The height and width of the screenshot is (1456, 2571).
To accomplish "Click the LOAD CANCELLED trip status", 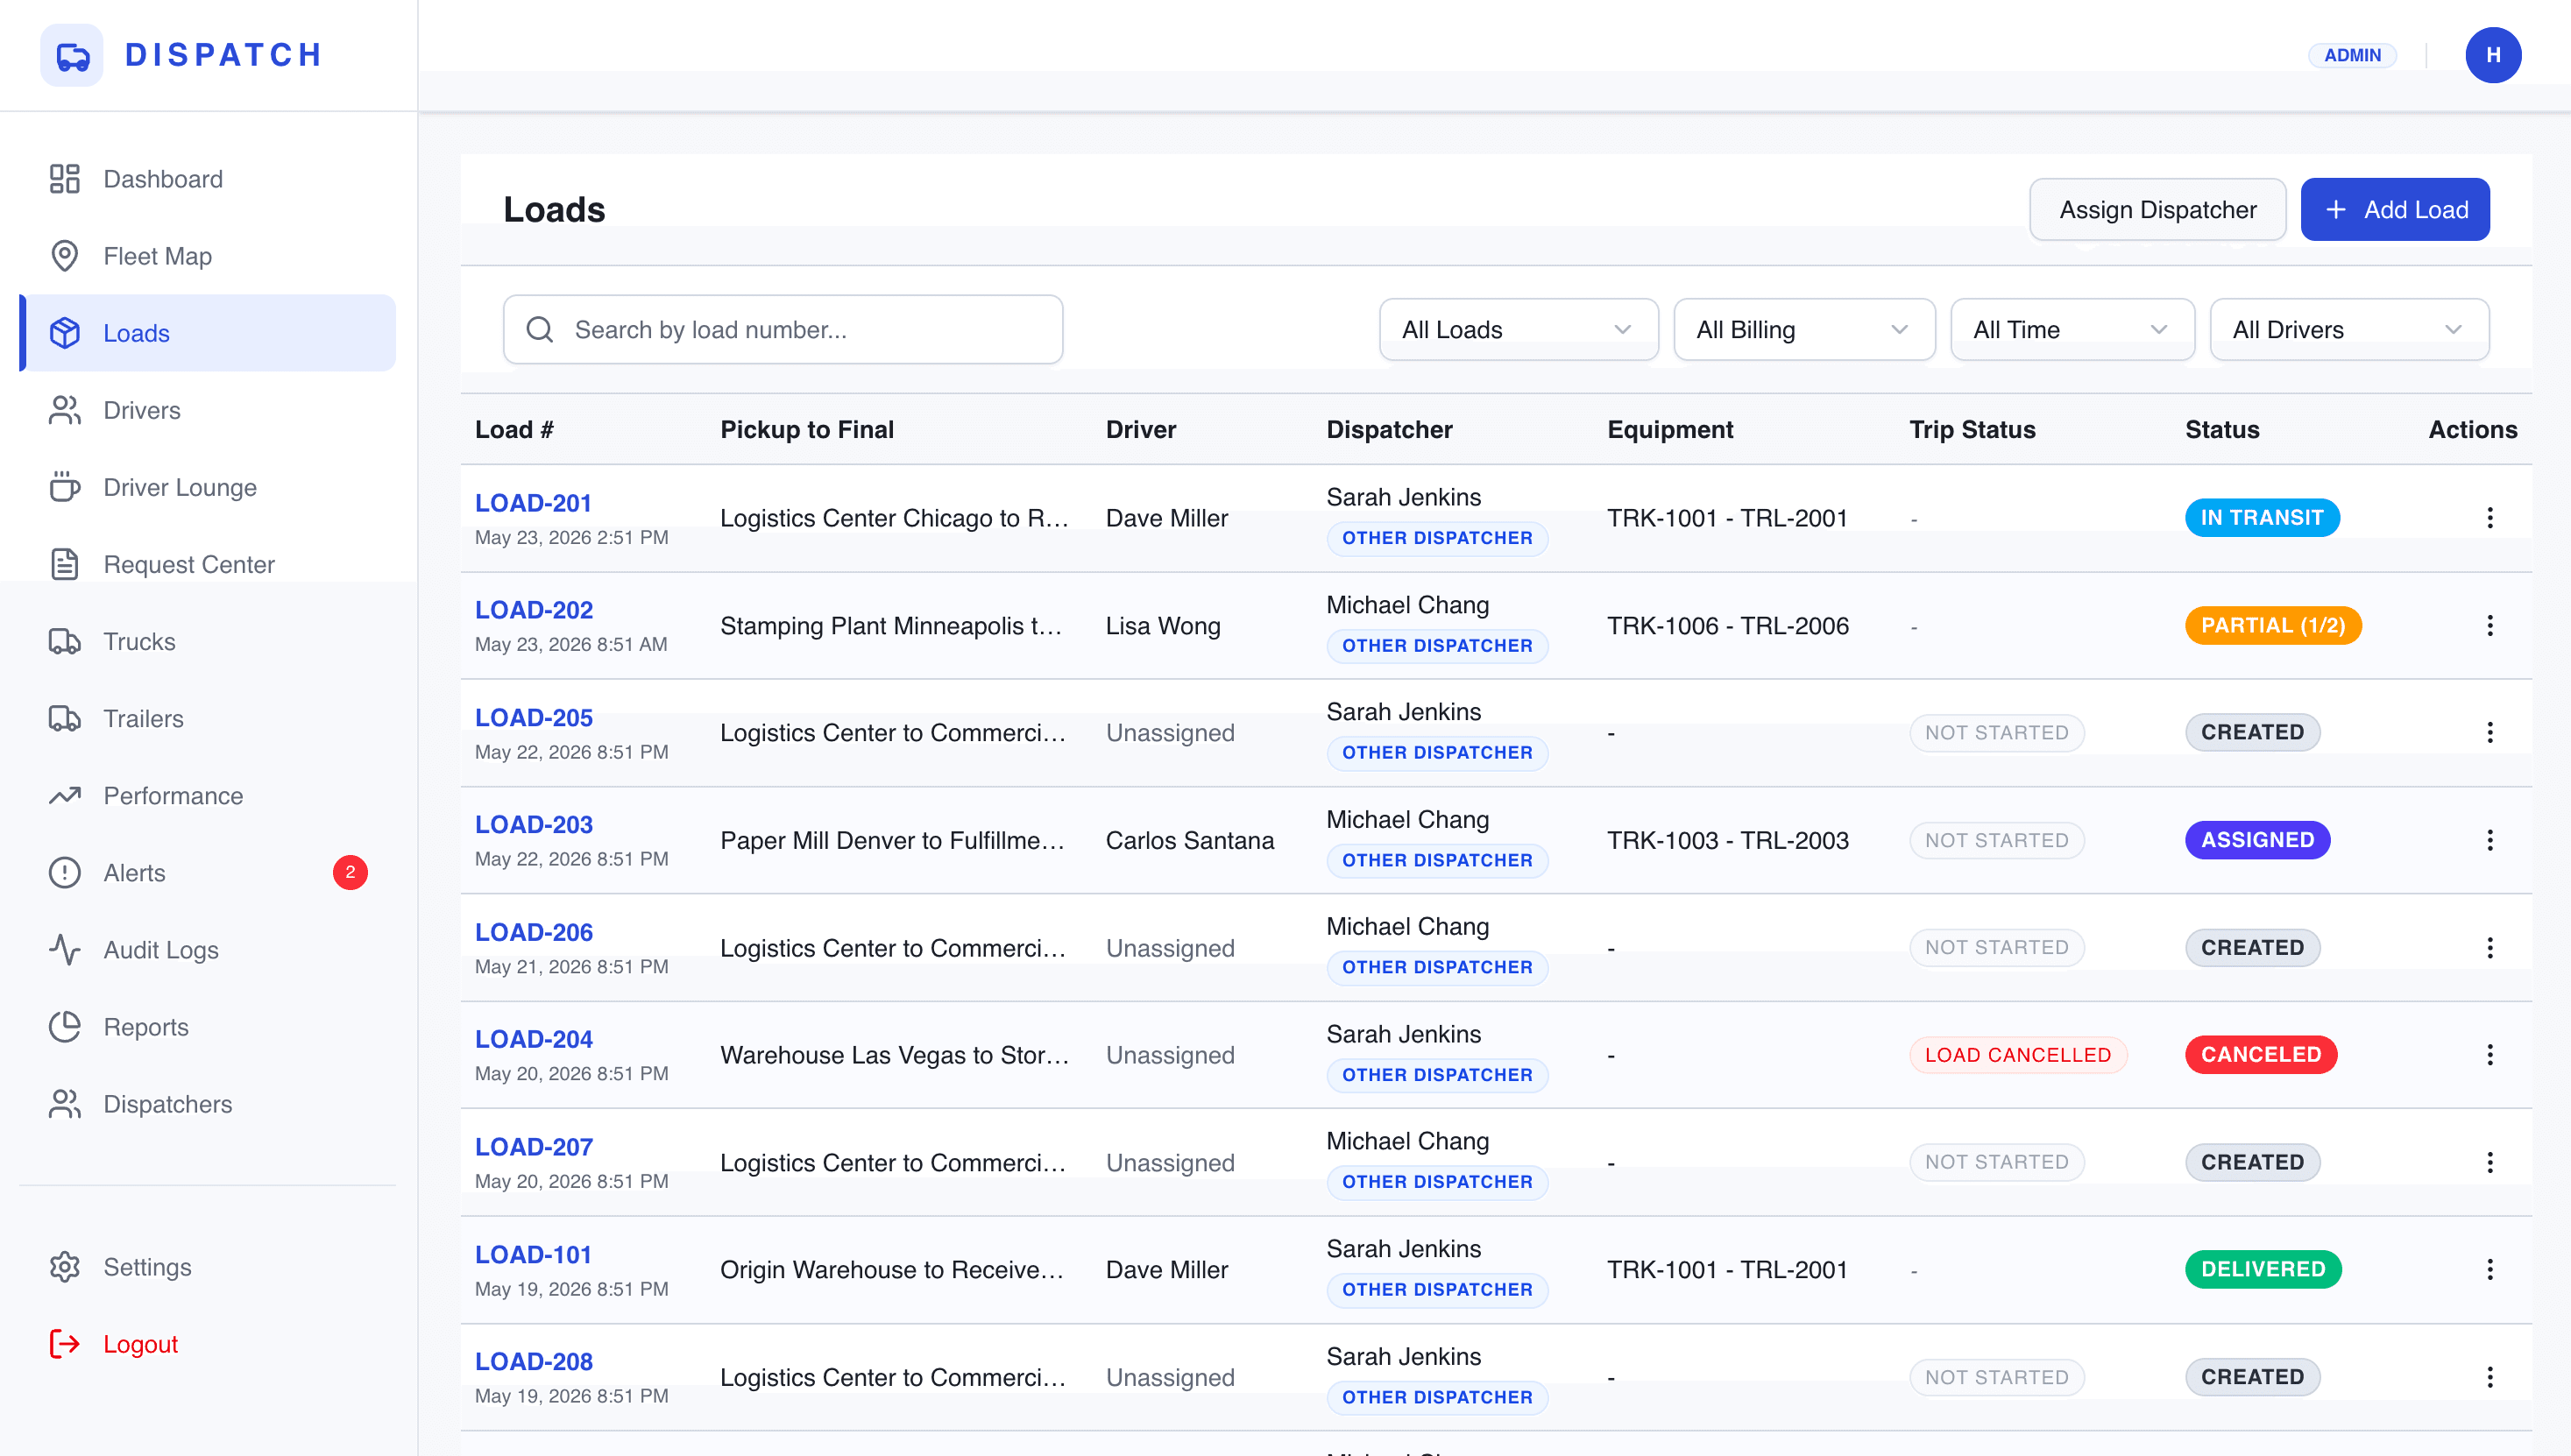I will click(x=2017, y=1054).
